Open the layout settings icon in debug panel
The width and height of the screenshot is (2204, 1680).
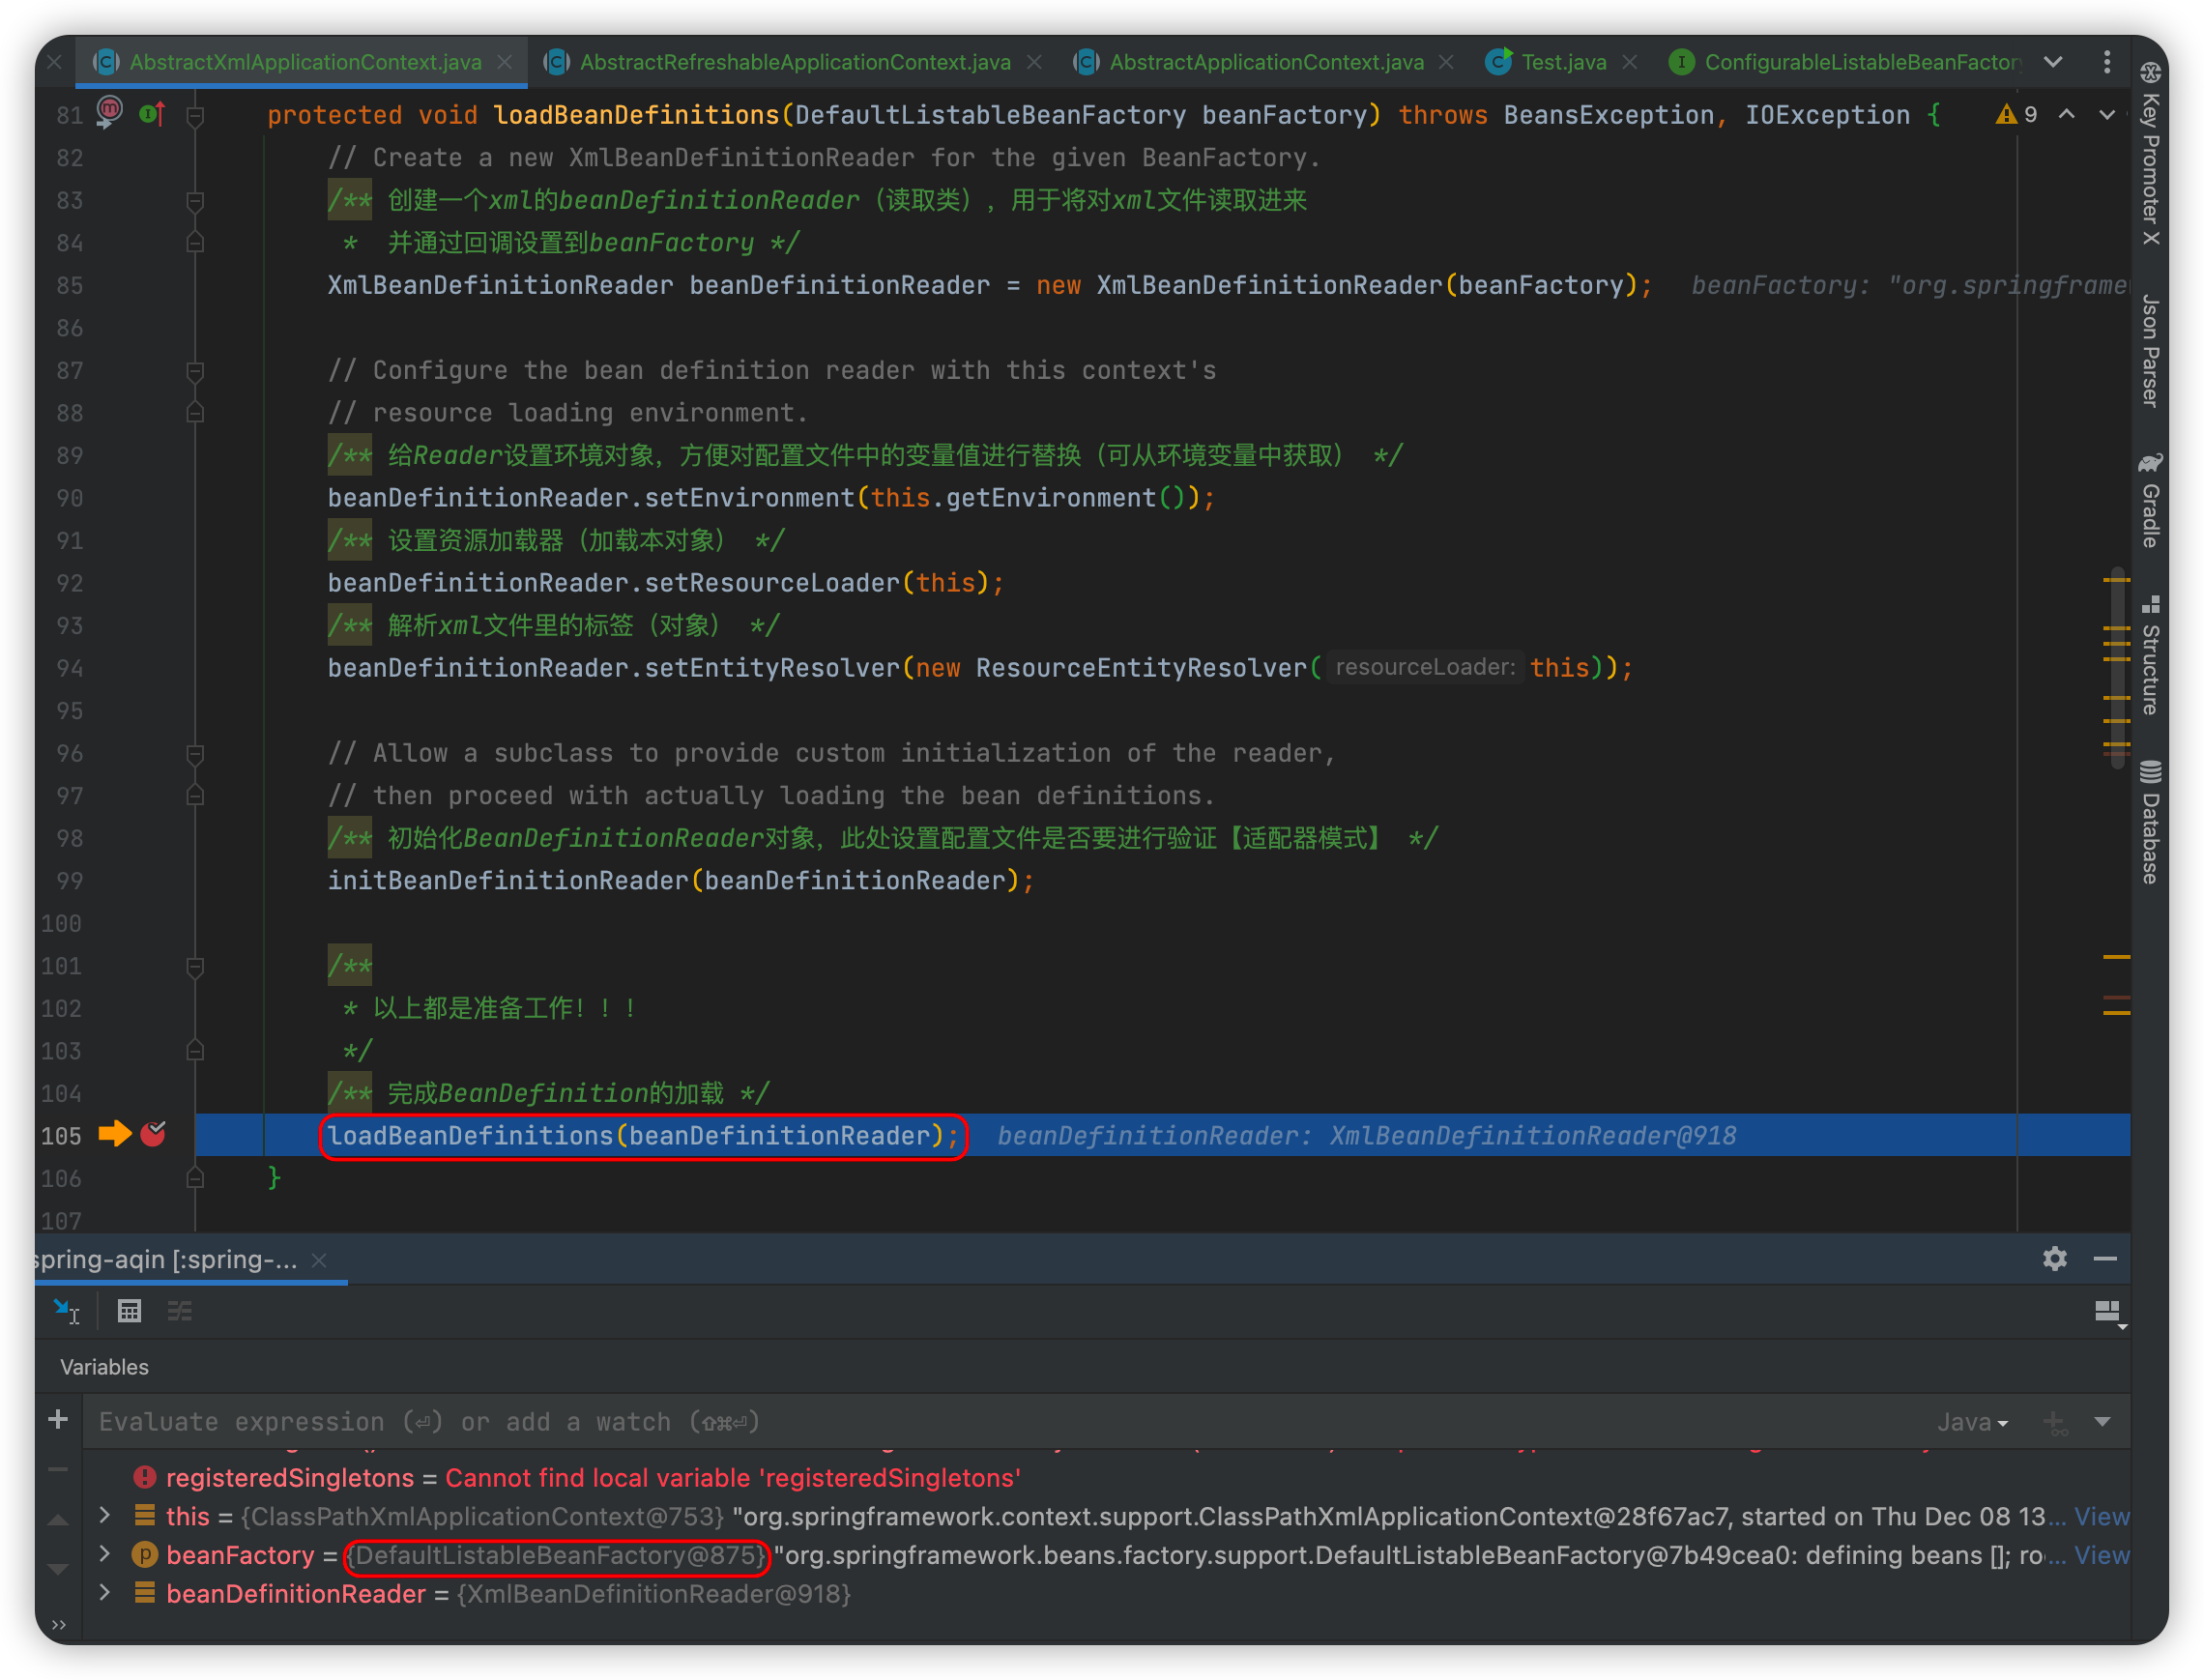pyautogui.click(x=2108, y=1311)
